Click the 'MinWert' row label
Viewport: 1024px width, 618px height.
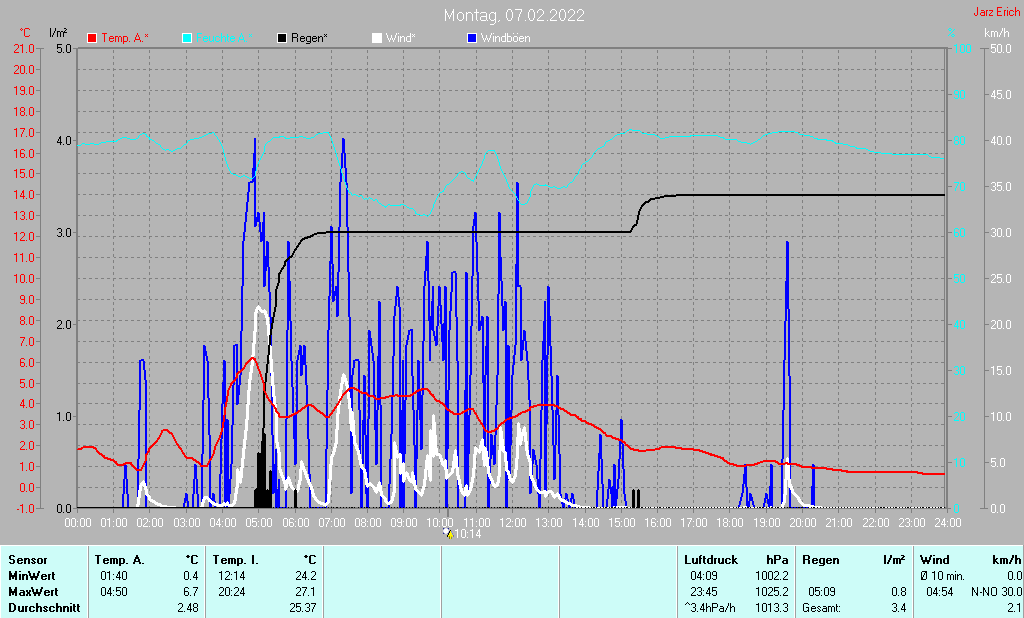pyautogui.click(x=31, y=576)
